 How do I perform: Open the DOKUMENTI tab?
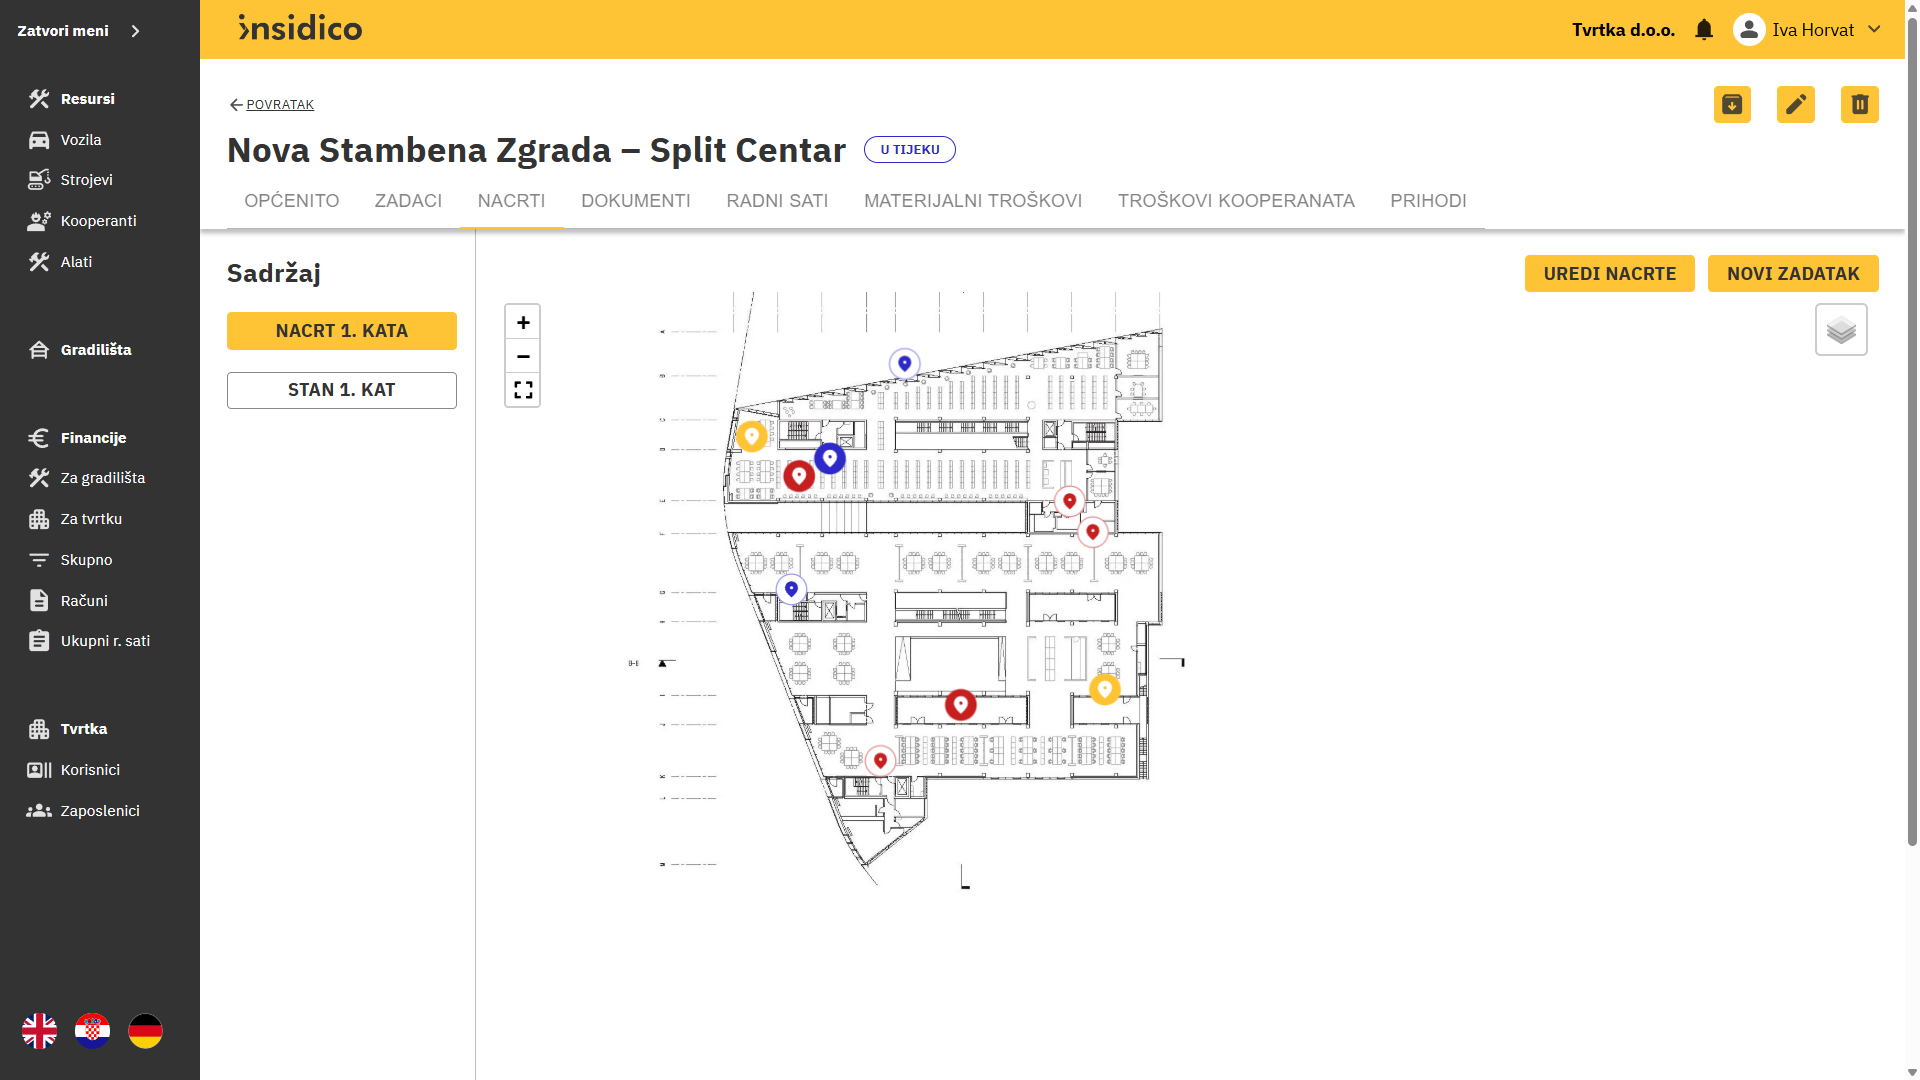click(636, 201)
